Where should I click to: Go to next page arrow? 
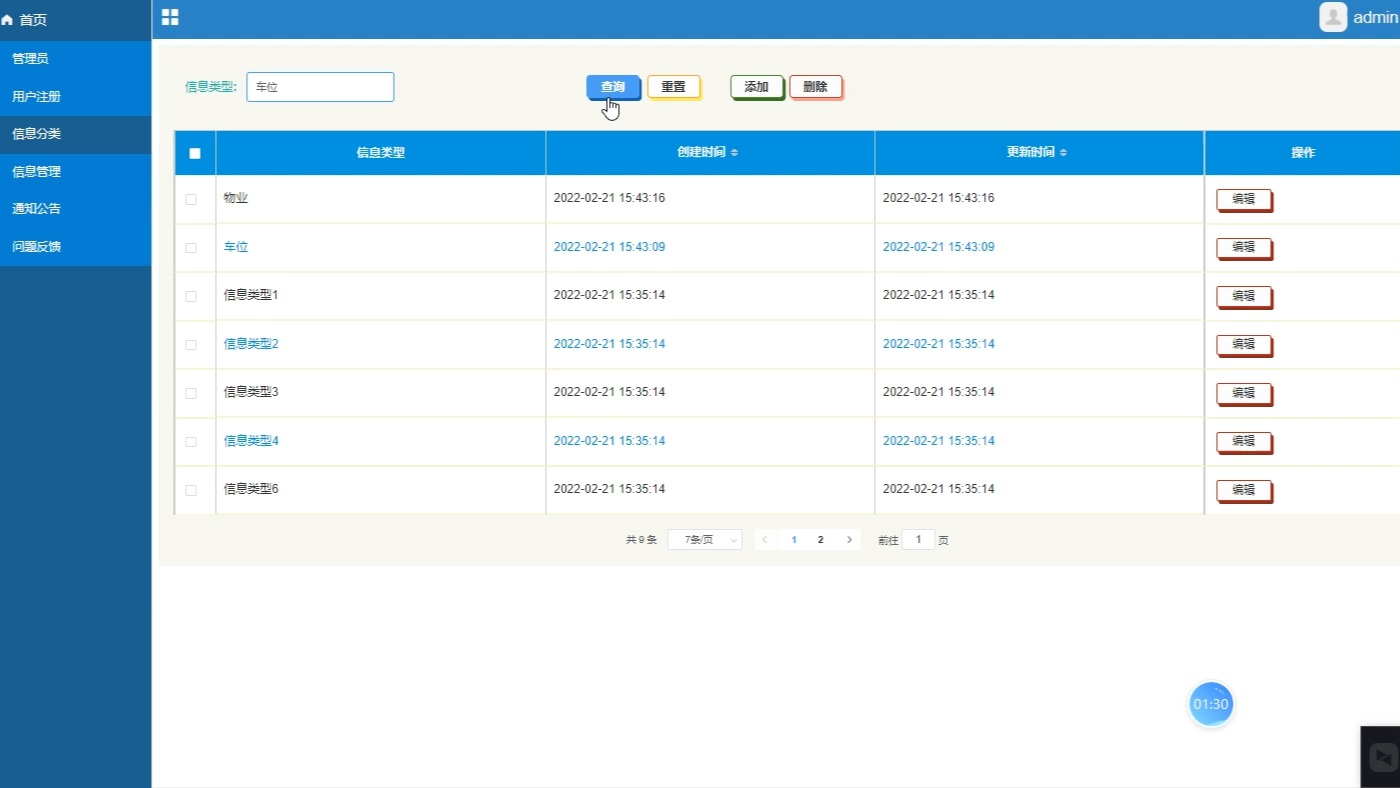[x=849, y=540]
